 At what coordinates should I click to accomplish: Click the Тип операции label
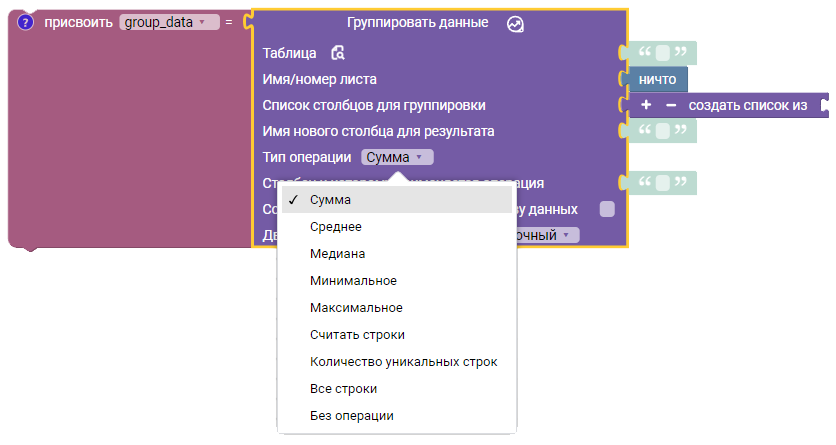(307, 157)
